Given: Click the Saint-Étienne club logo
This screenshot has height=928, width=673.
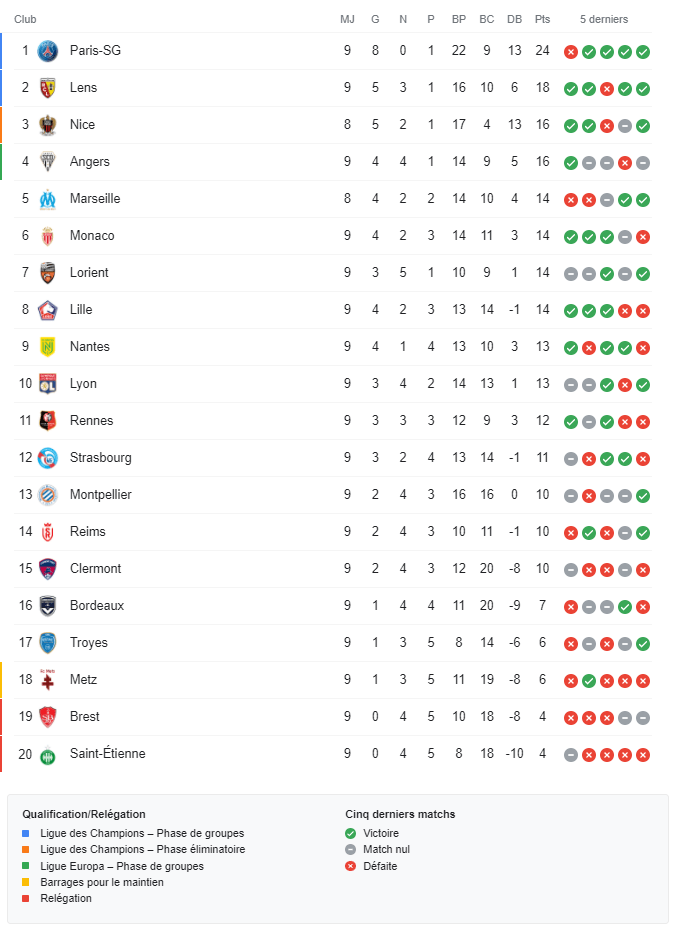Looking at the screenshot, I should pos(47,754).
